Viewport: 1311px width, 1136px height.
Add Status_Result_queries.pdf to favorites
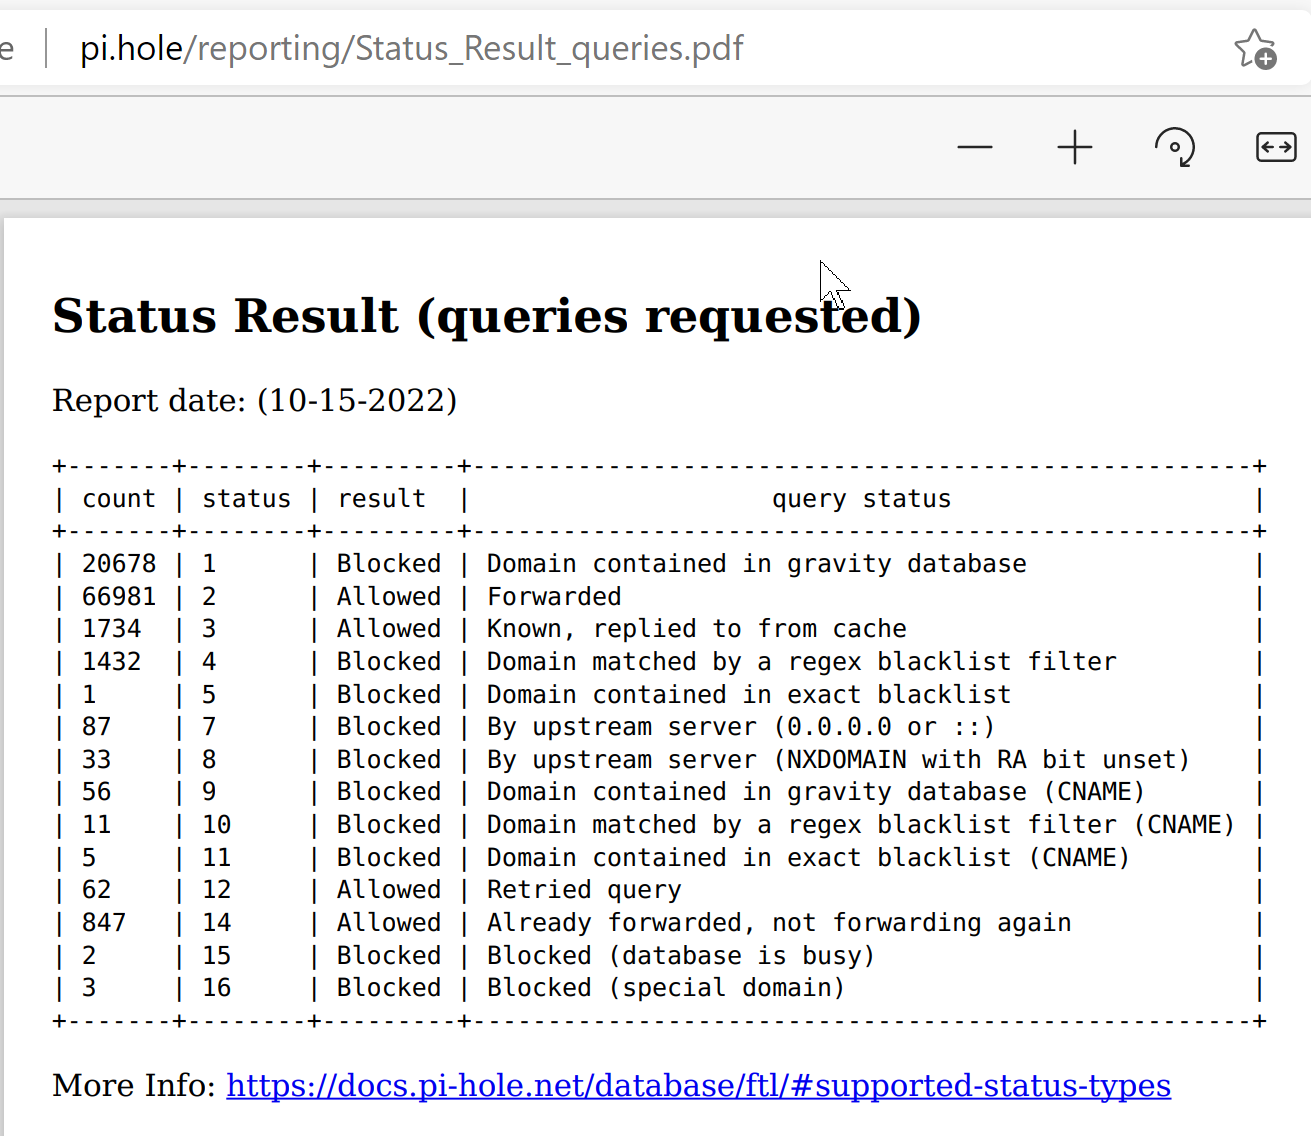pyautogui.click(x=1256, y=48)
